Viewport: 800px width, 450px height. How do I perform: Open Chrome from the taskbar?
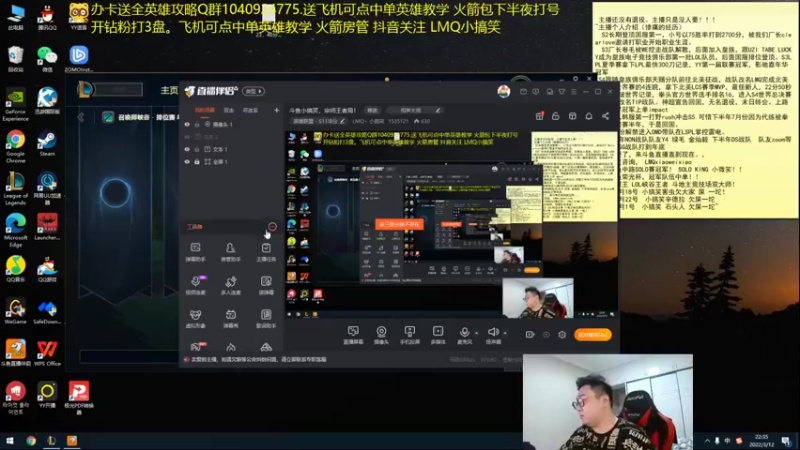point(31,441)
